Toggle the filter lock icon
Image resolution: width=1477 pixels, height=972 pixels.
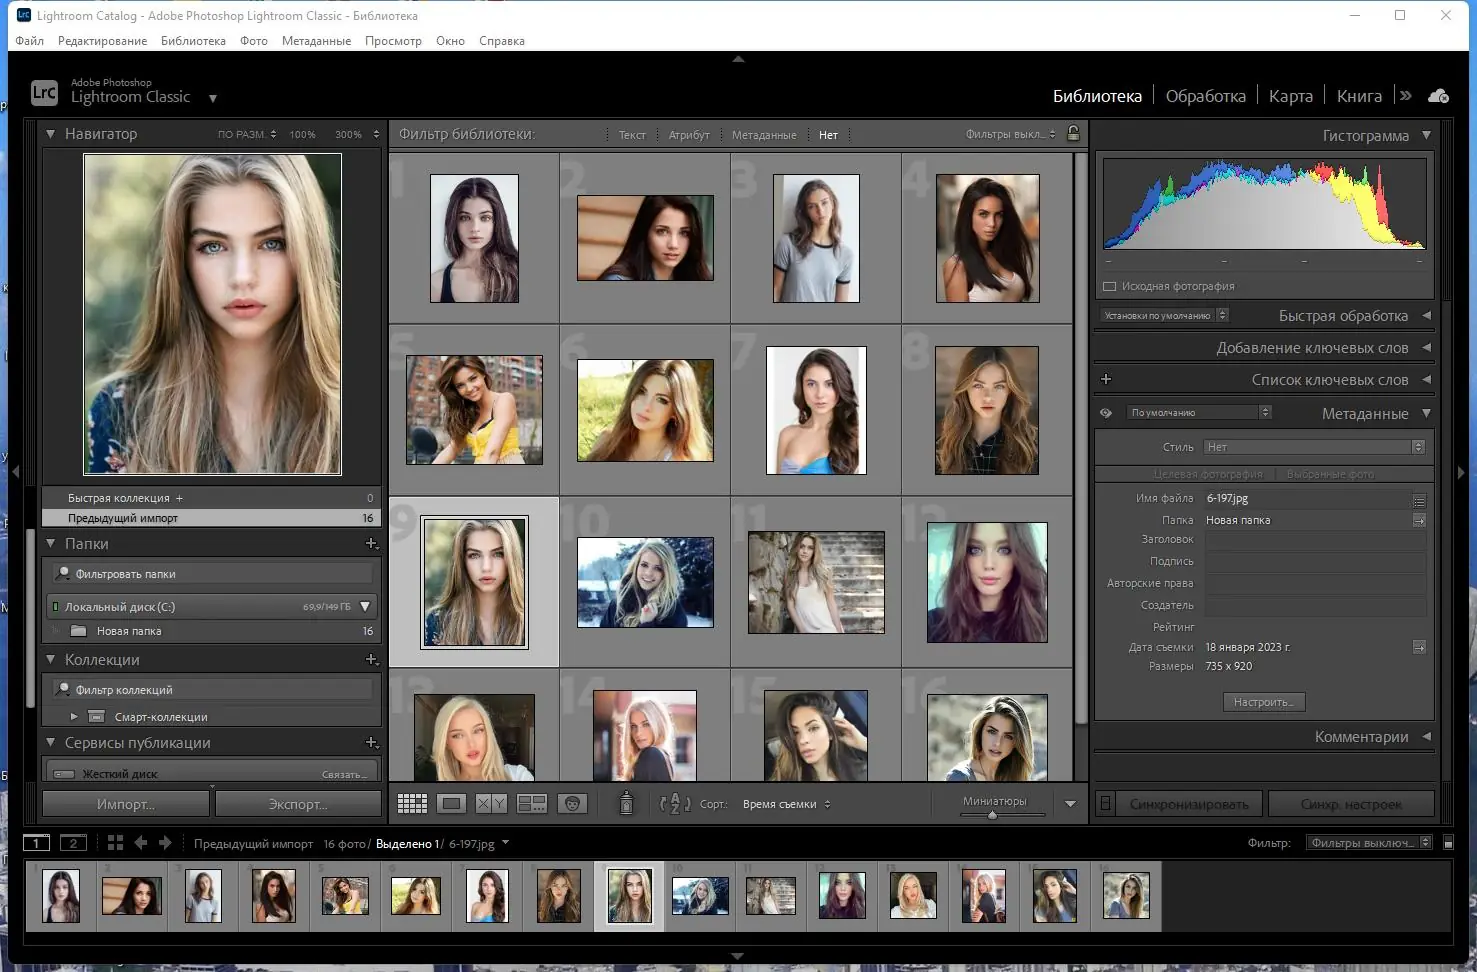point(1073,134)
